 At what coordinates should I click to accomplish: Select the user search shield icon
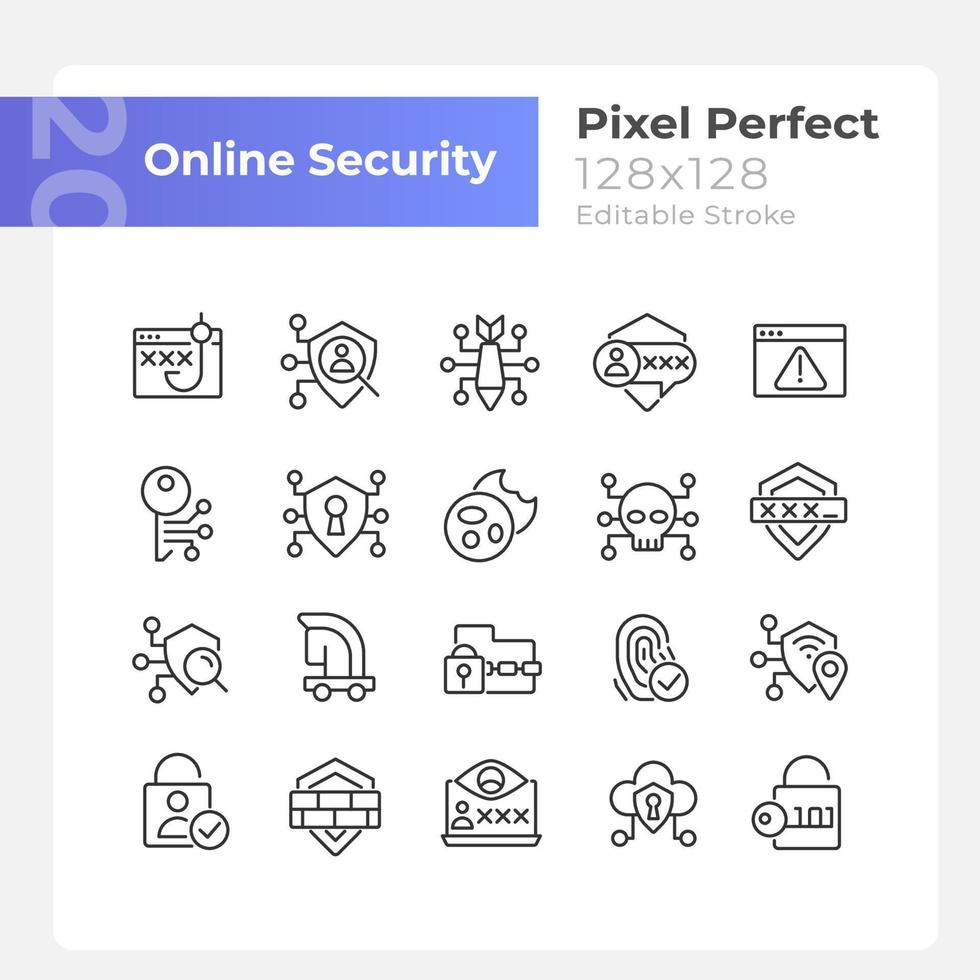click(x=331, y=362)
